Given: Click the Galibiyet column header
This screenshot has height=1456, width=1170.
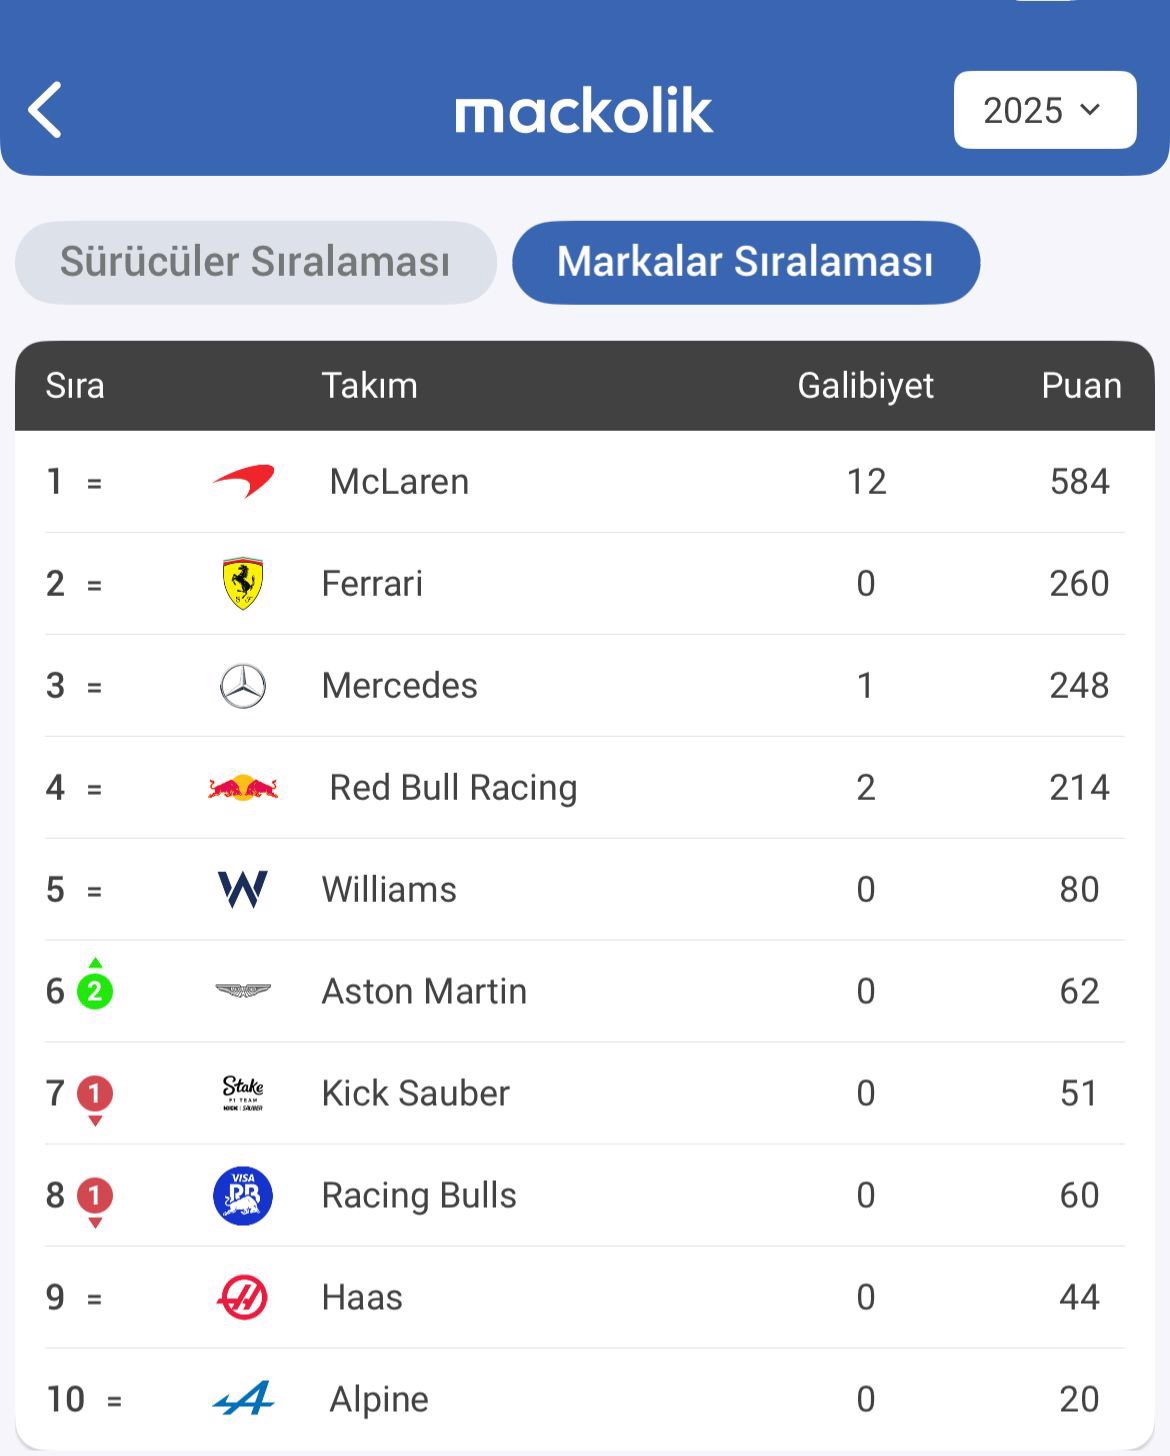Looking at the screenshot, I should 866,386.
